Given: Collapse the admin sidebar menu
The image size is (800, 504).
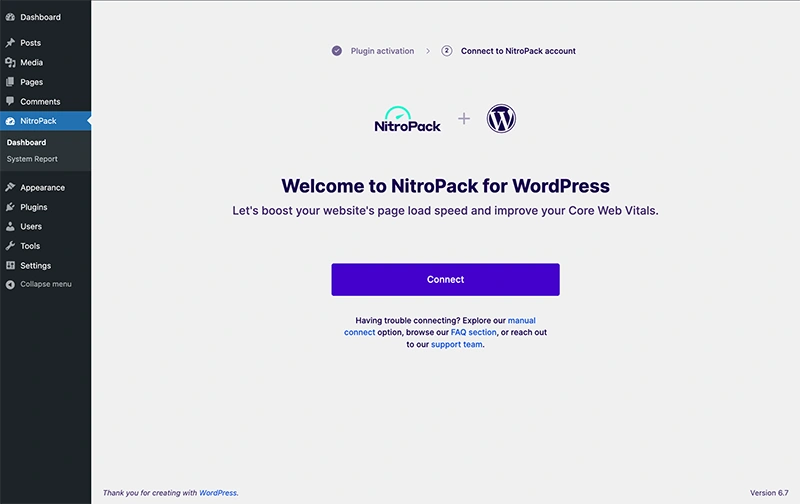Looking at the screenshot, I should pyautogui.click(x=45, y=284).
